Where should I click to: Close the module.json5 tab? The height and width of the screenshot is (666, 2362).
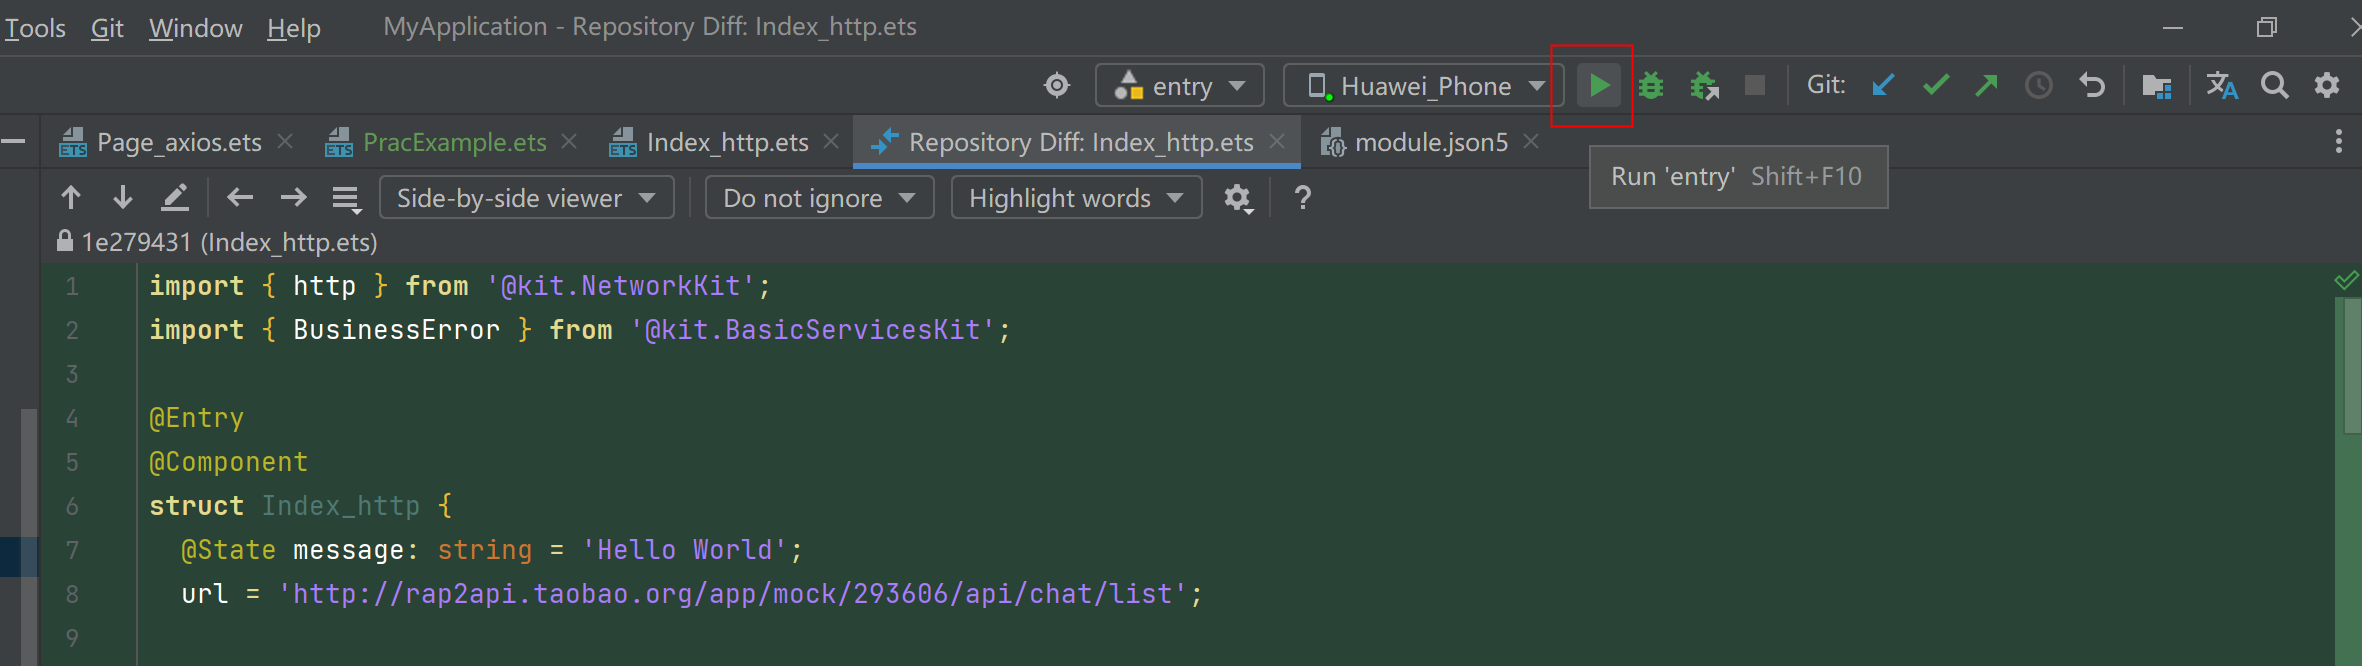(1531, 141)
